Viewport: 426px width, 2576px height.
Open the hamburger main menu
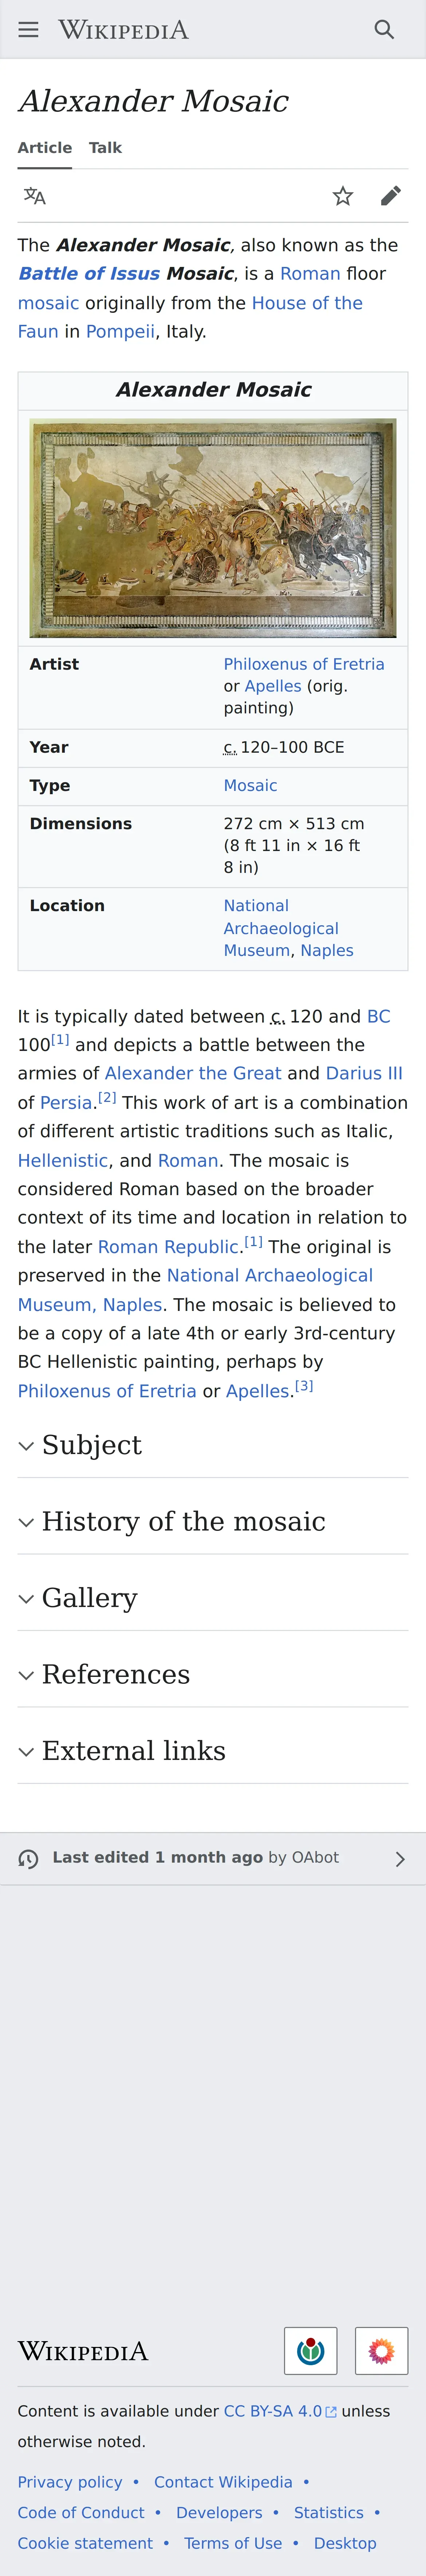coord(28,30)
